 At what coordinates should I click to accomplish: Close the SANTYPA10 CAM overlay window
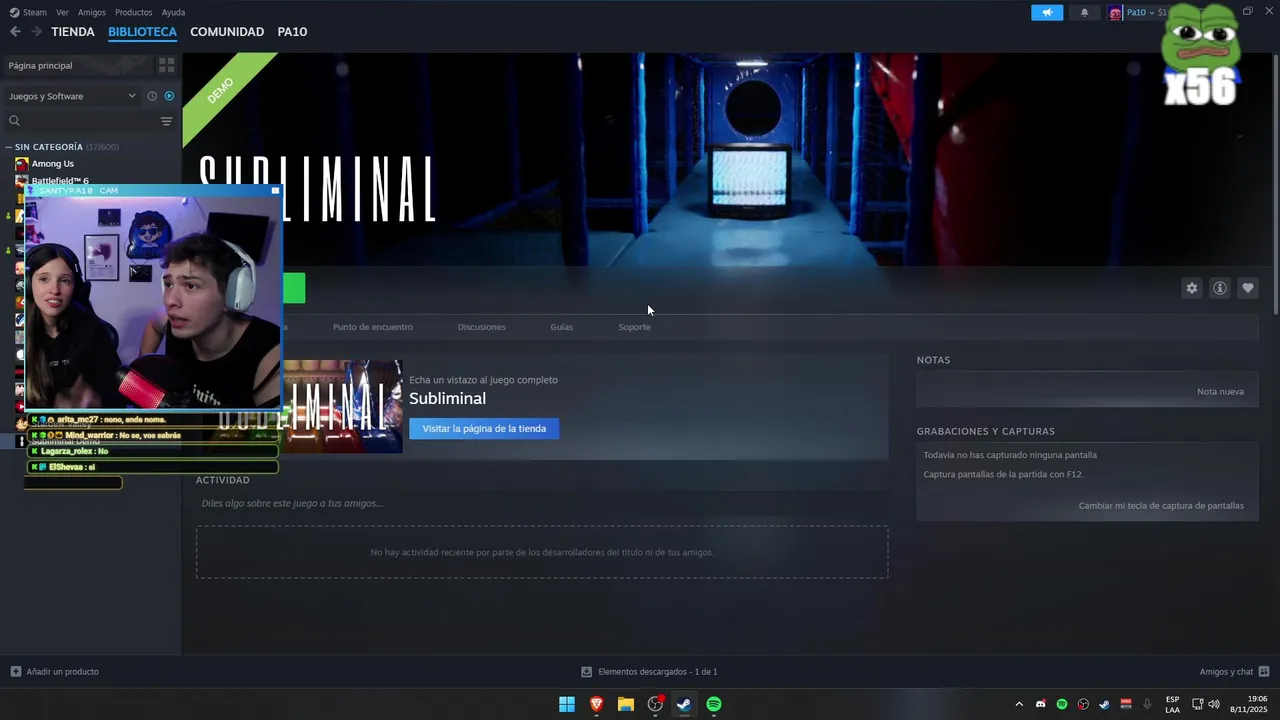275,190
